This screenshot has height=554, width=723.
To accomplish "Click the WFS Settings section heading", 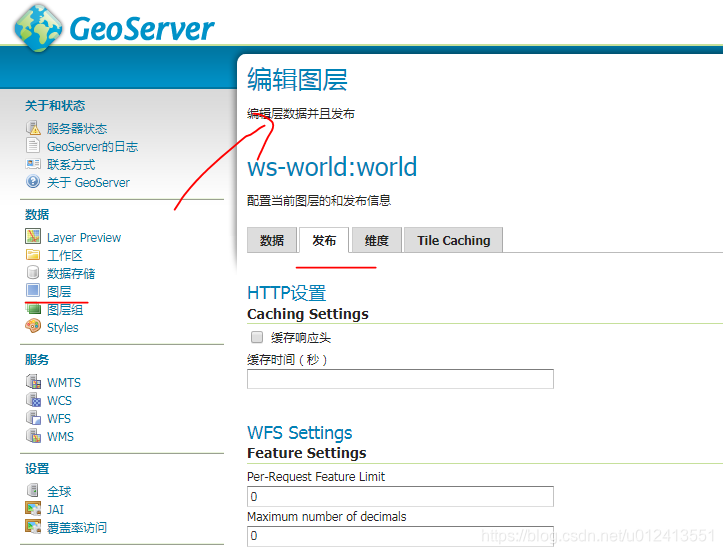I will [300, 433].
